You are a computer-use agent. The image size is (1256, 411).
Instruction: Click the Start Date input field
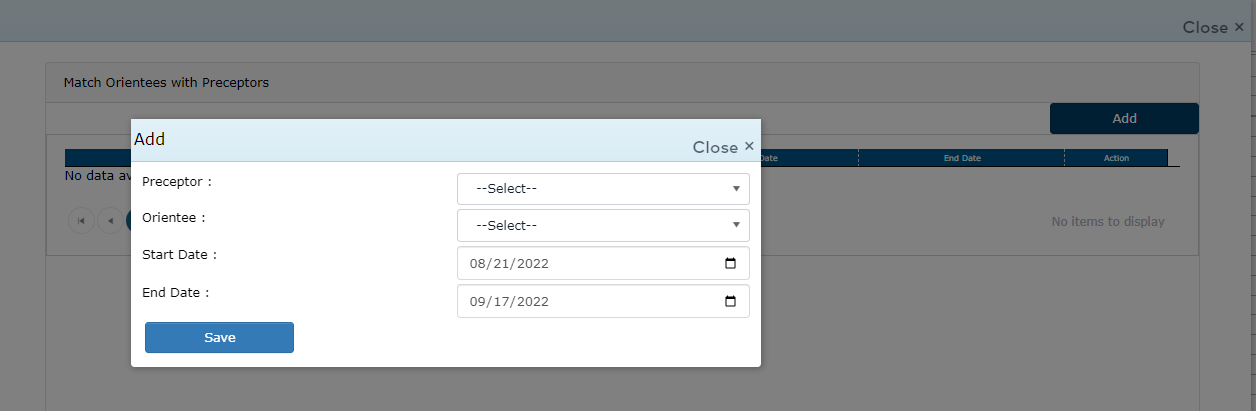[580, 264]
